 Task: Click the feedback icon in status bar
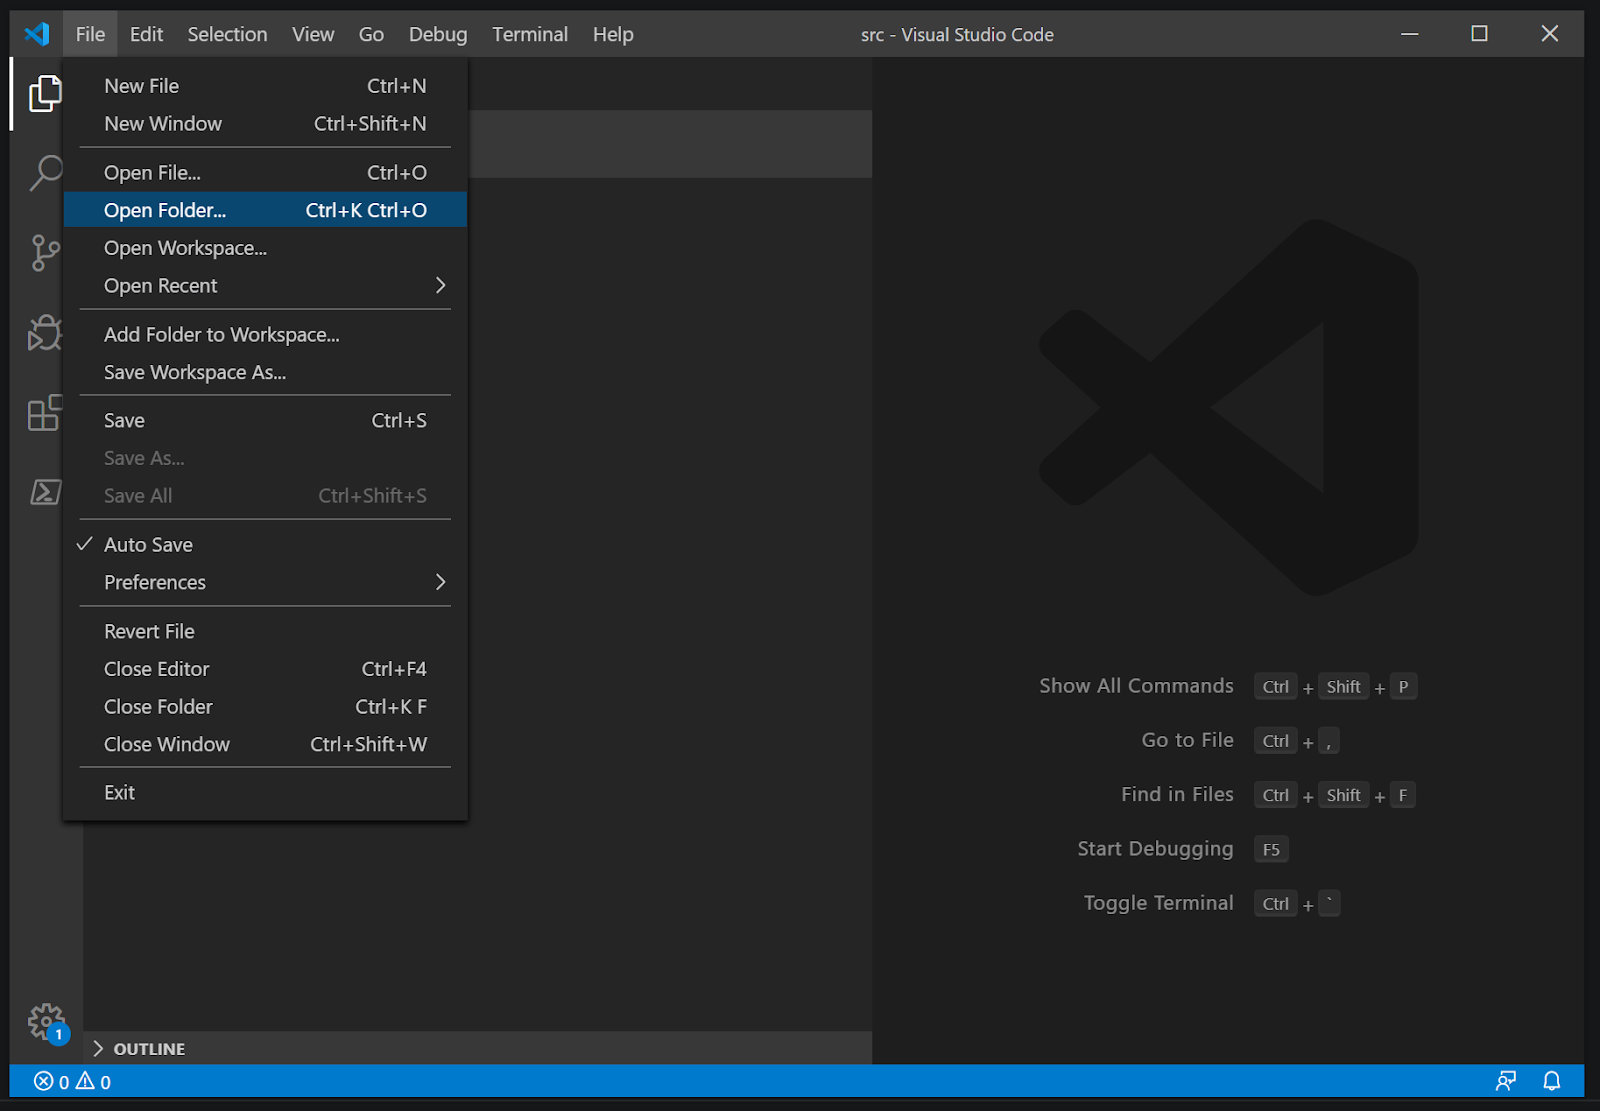(1505, 1081)
